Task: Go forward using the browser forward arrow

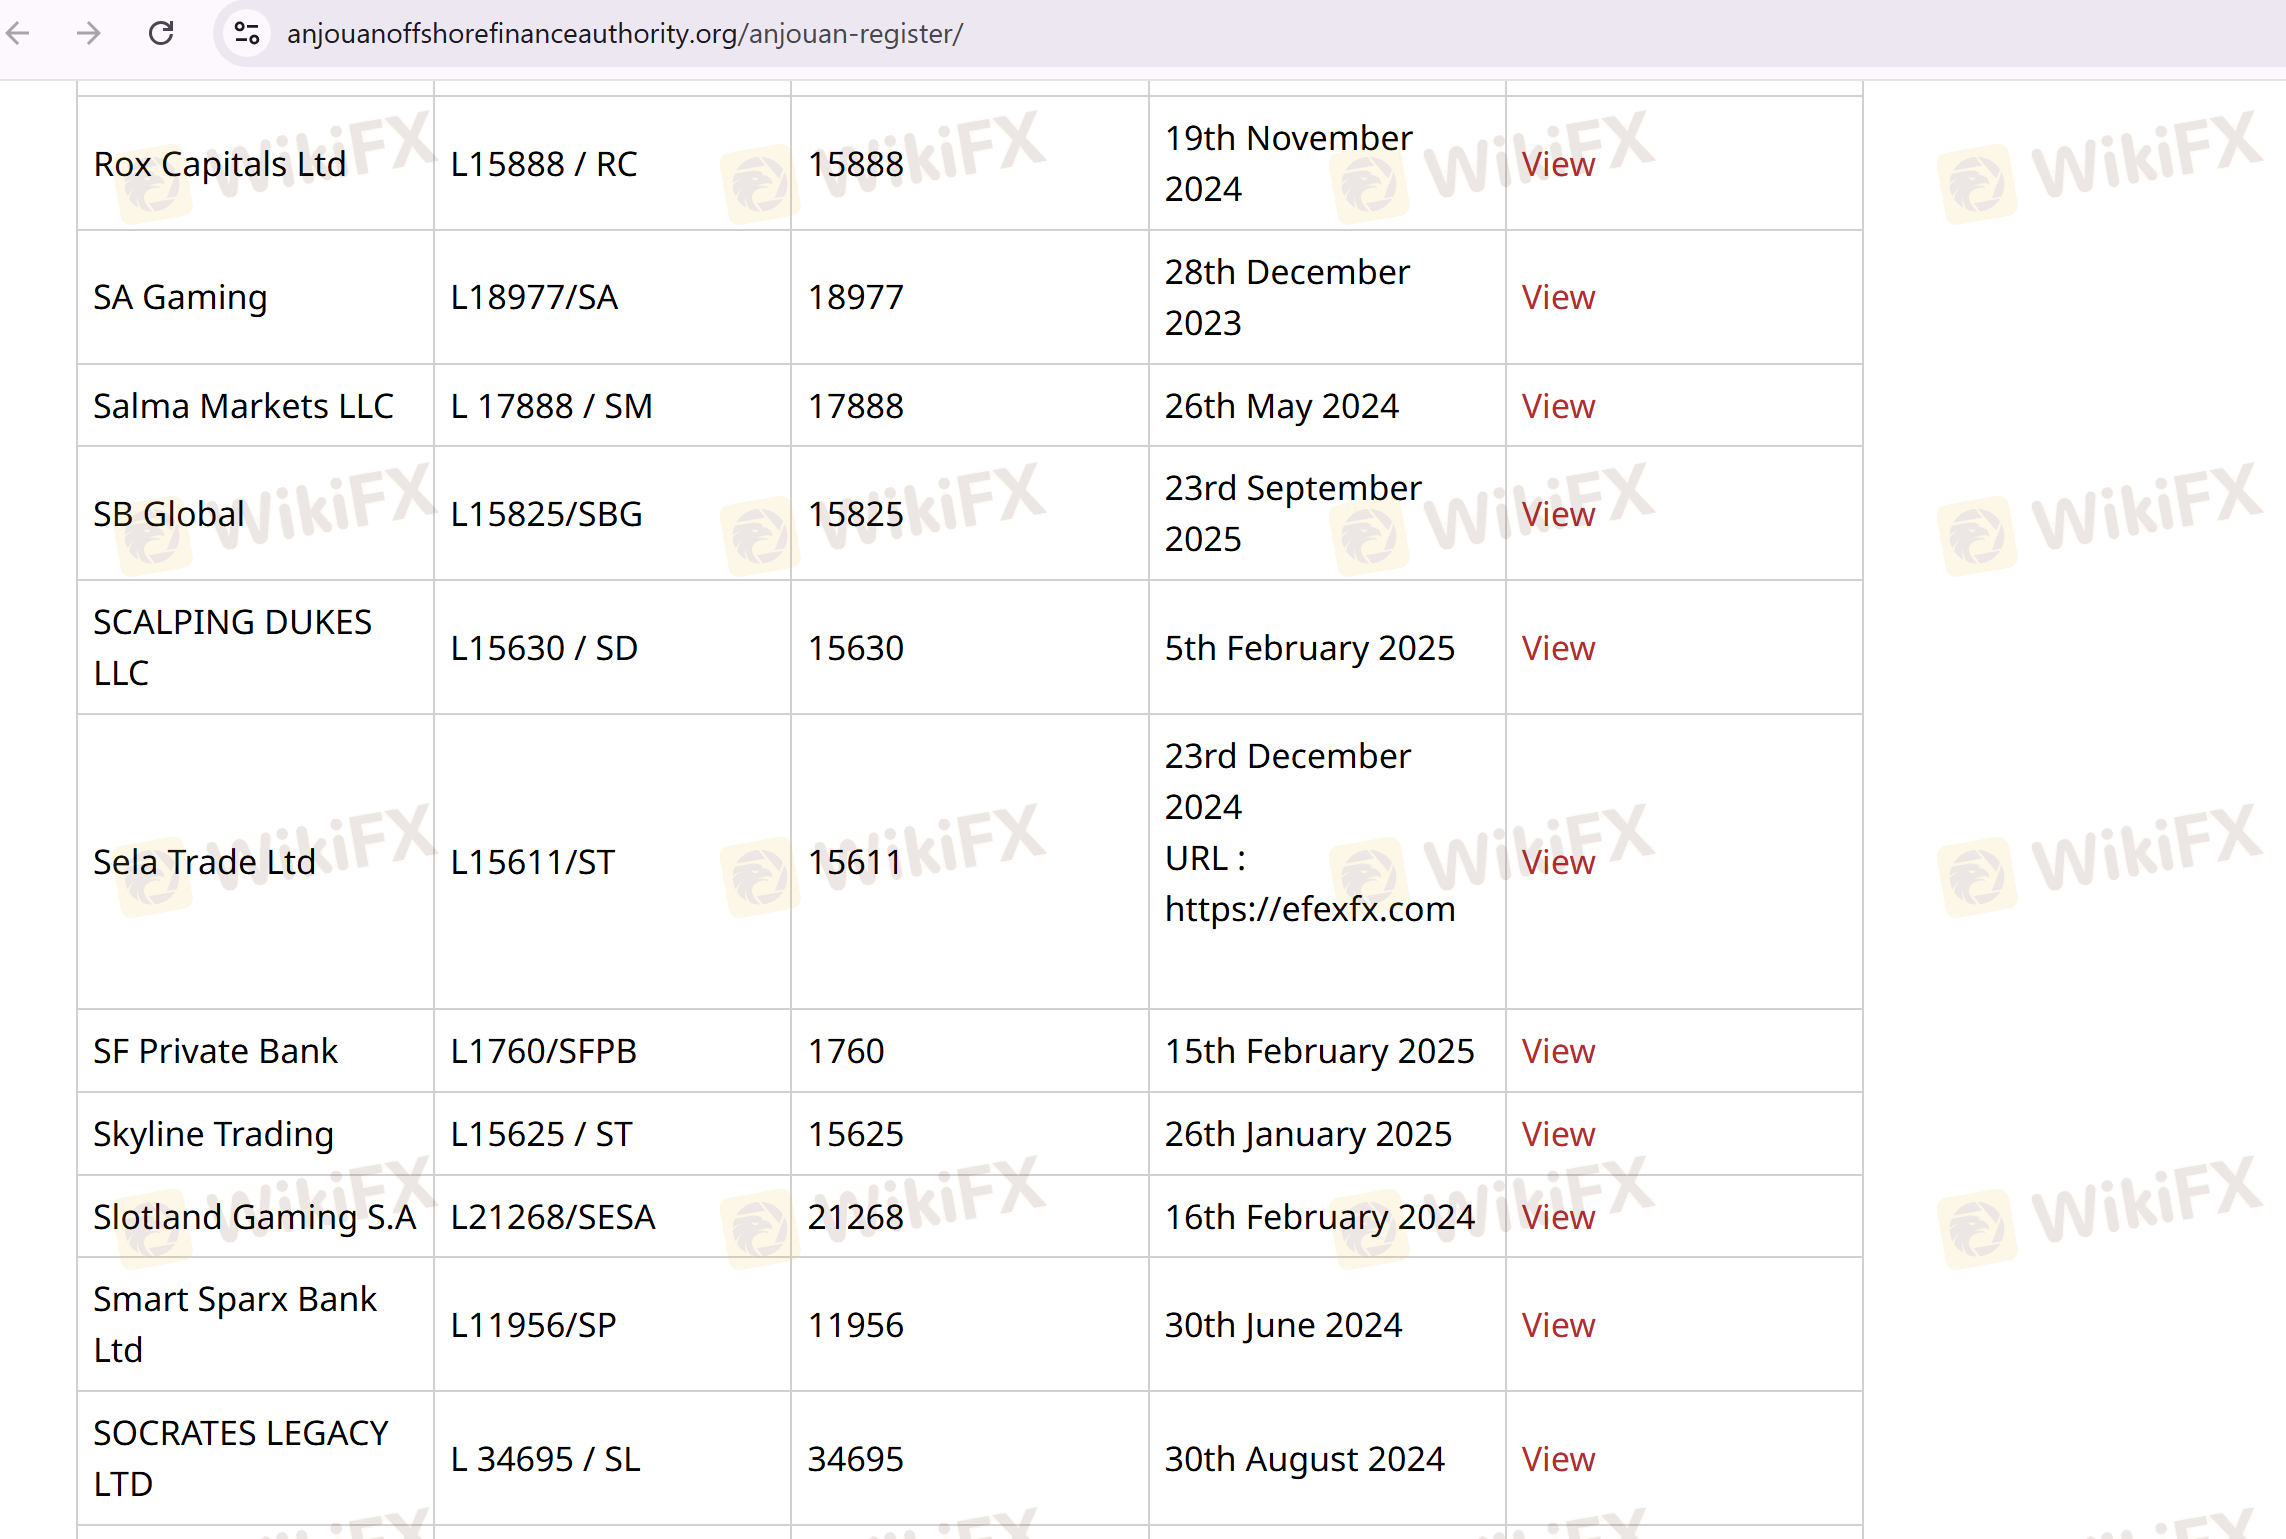Action: coord(89,34)
